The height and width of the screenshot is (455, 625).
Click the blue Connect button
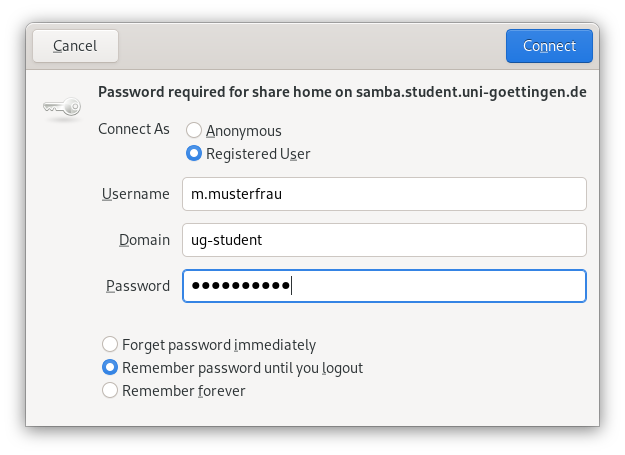click(x=549, y=46)
